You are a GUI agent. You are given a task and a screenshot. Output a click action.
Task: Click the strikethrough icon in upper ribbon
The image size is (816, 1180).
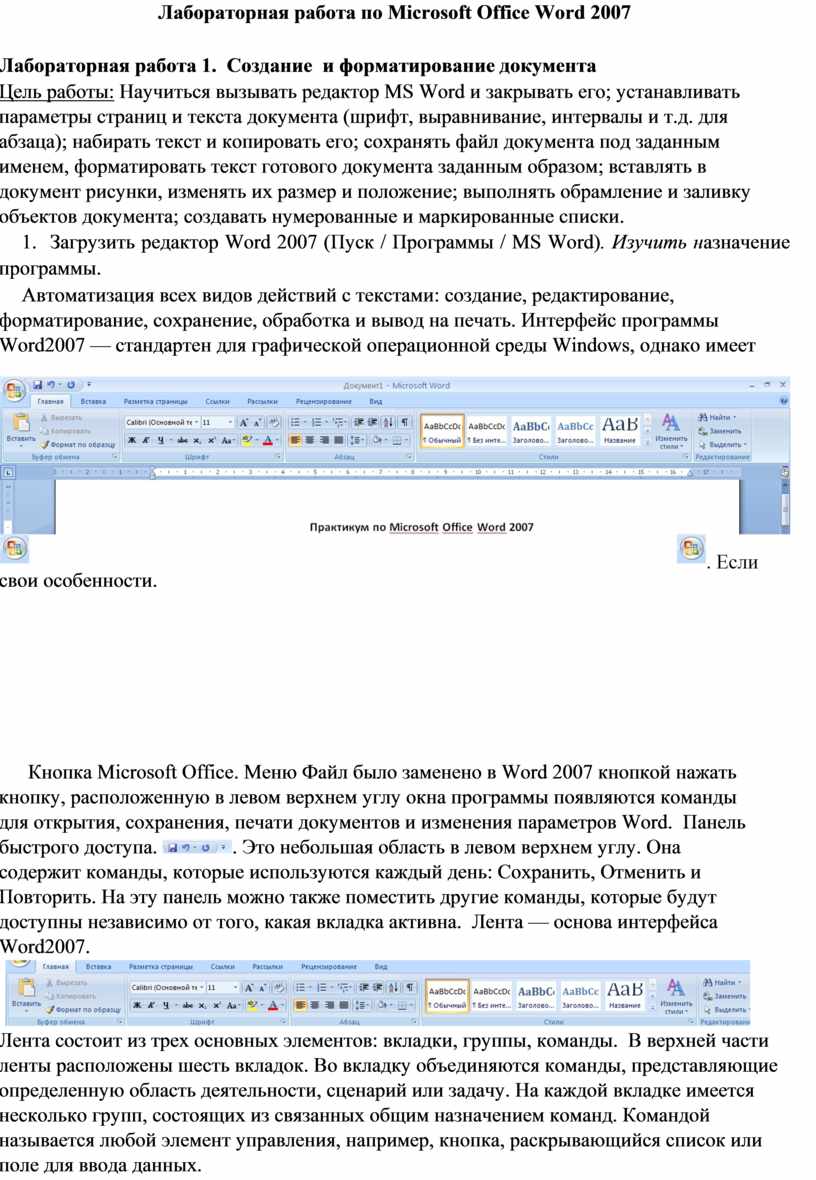182,440
